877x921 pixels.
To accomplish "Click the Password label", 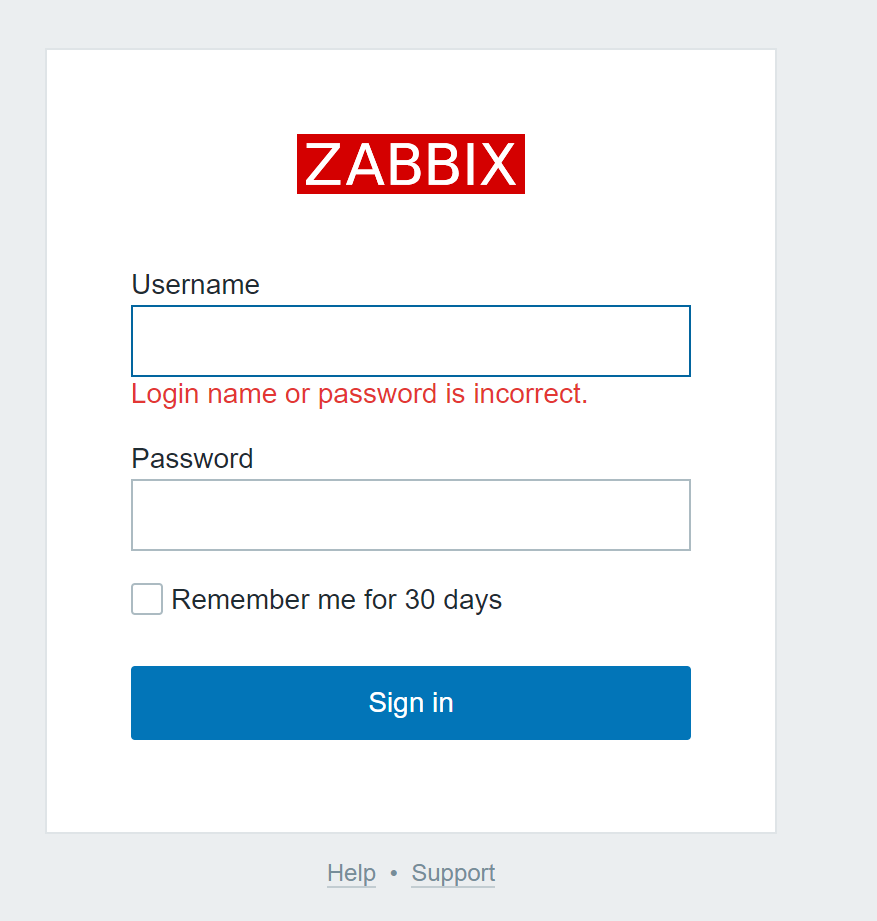I will 192,459.
